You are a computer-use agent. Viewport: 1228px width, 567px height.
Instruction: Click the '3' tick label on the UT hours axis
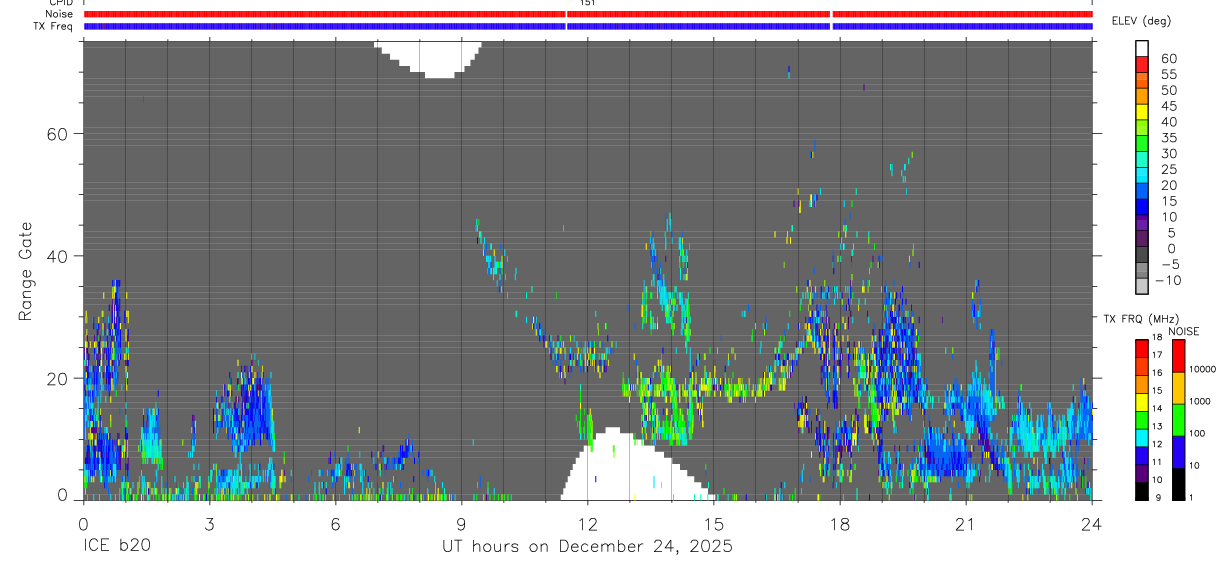point(209,524)
